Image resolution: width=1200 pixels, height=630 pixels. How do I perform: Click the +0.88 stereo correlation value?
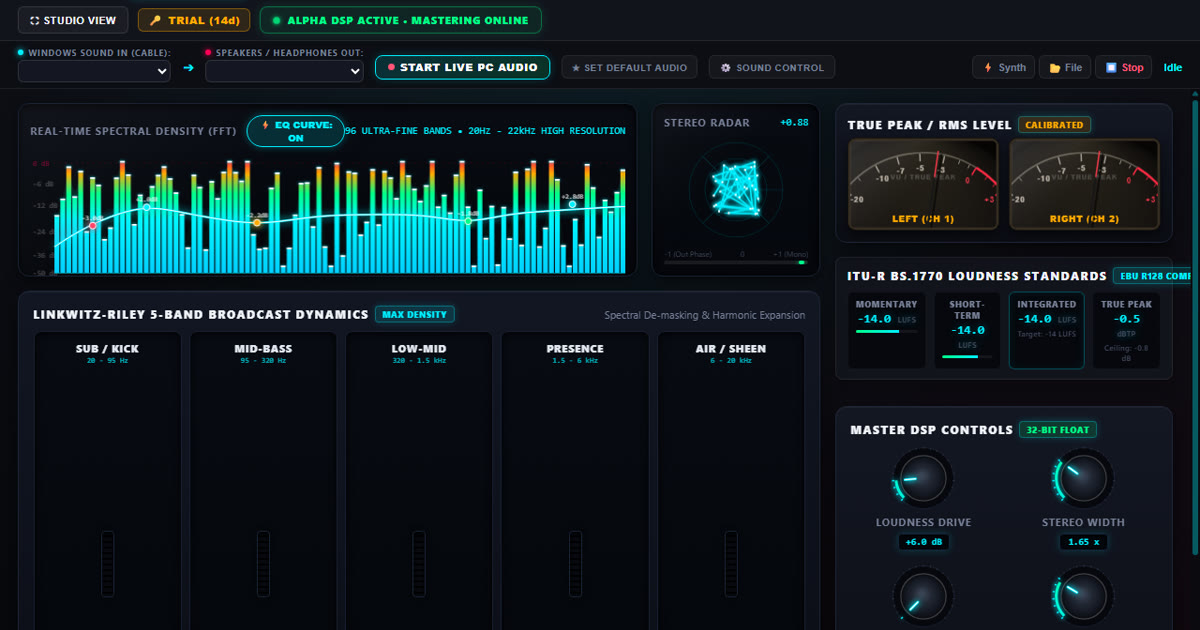click(x=794, y=123)
